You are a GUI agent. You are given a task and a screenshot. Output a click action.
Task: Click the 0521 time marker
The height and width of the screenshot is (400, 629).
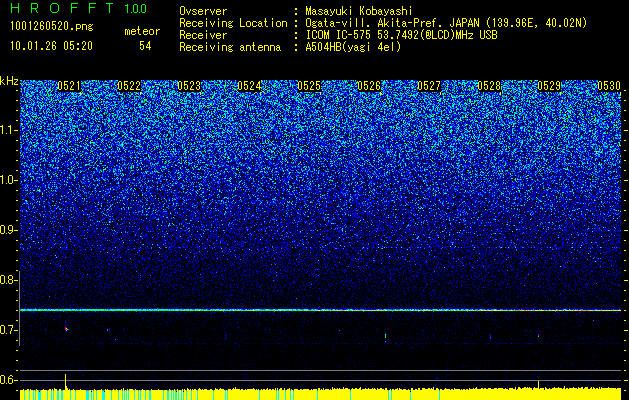tap(69, 86)
